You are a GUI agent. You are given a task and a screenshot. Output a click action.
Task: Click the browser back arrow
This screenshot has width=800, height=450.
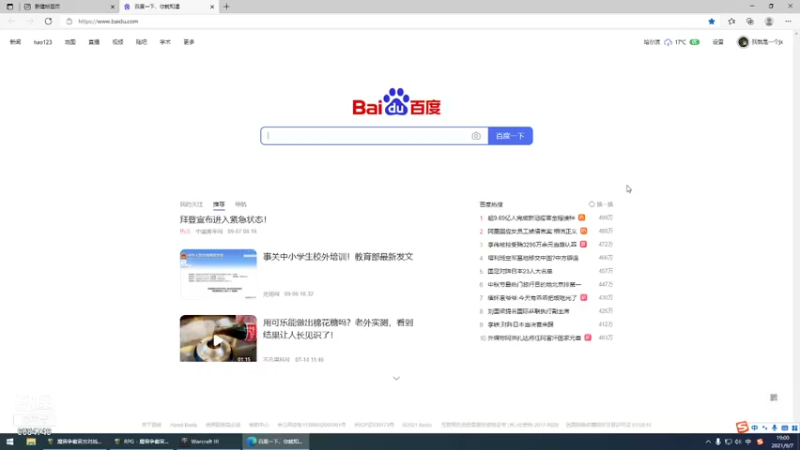point(12,21)
